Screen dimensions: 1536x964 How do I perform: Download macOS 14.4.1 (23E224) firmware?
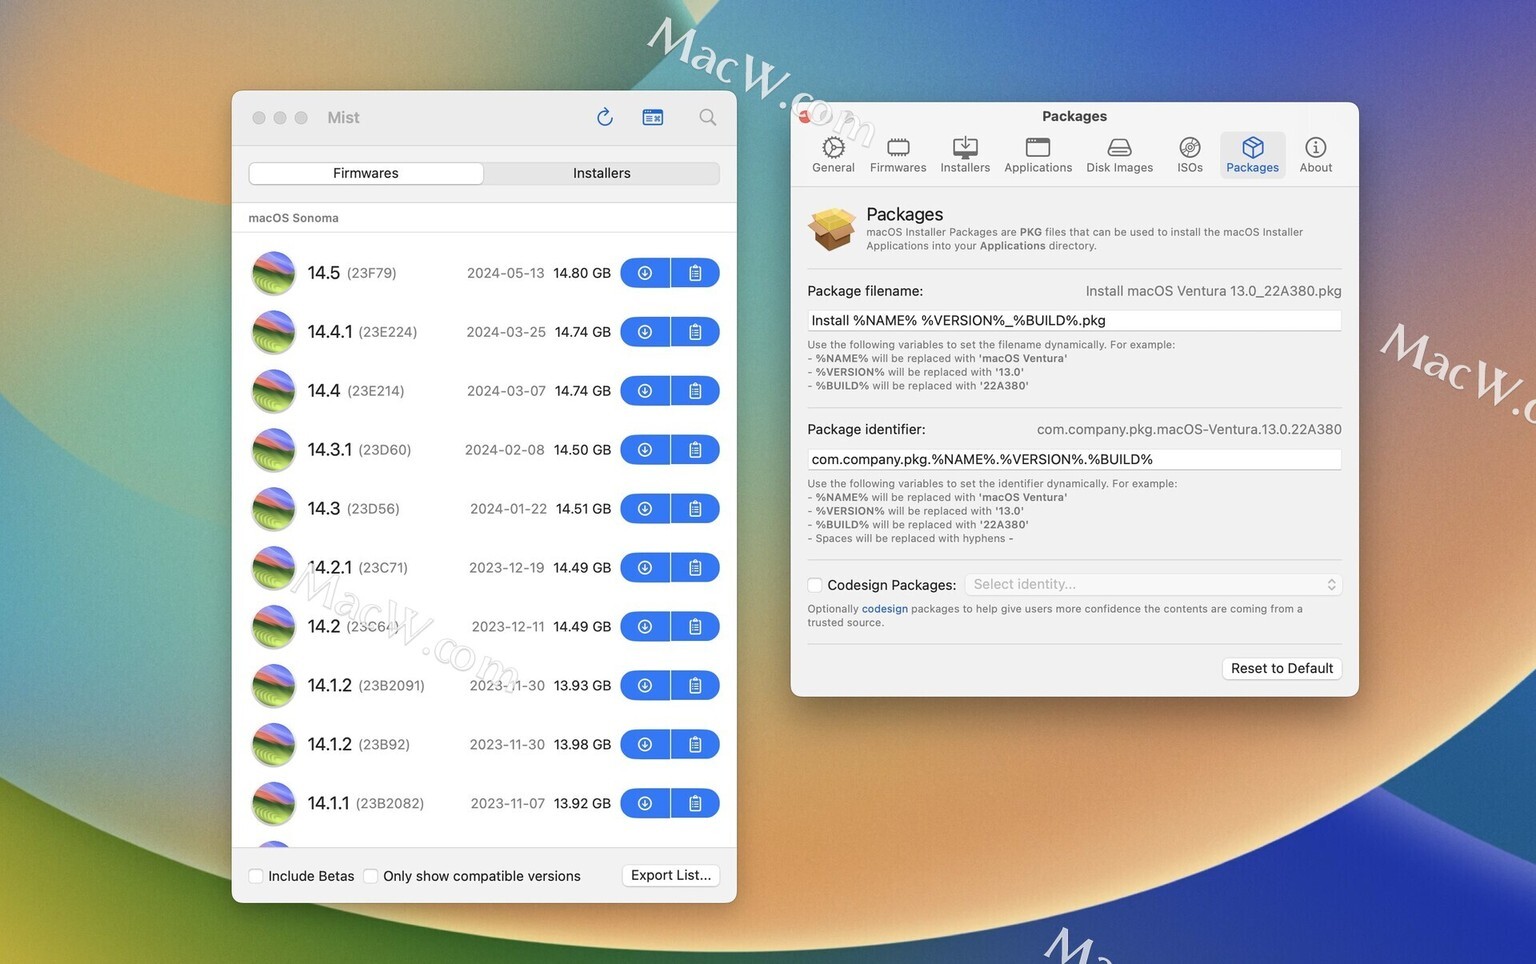pos(645,332)
